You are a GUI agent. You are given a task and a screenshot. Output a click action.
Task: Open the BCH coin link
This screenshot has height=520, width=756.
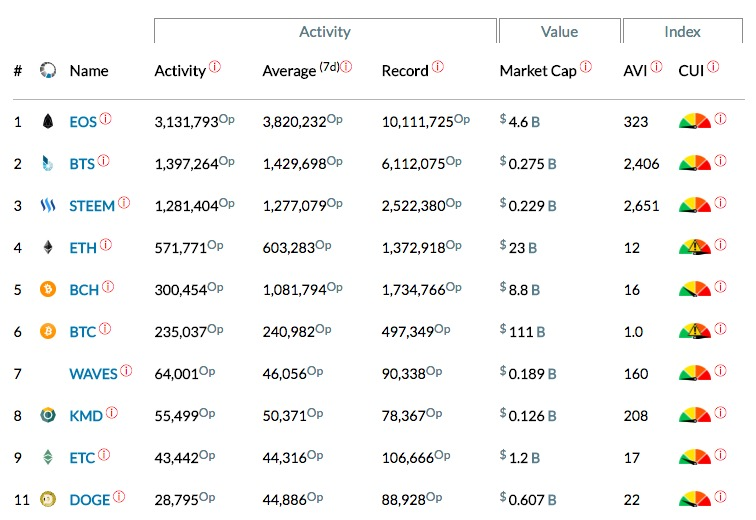coord(84,290)
